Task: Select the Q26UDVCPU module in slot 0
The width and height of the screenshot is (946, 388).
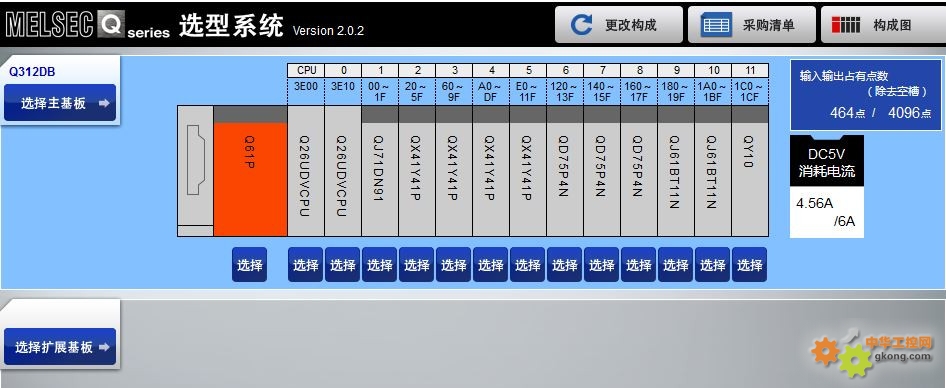Action: pyautogui.click(x=343, y=171)
